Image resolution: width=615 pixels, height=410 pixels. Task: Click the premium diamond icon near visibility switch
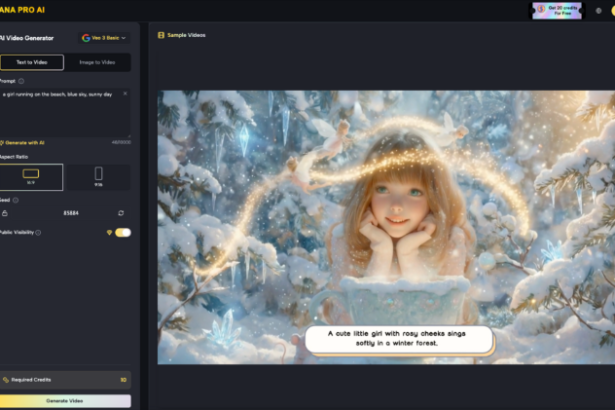point(108,232)
